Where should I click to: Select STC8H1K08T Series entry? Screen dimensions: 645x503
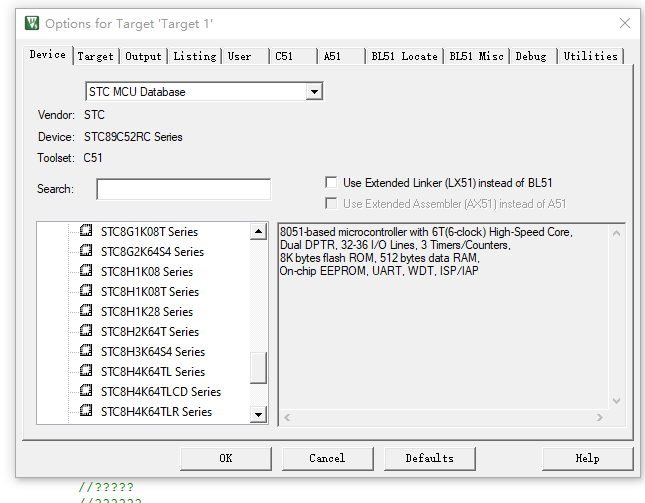tap(150, 292)
